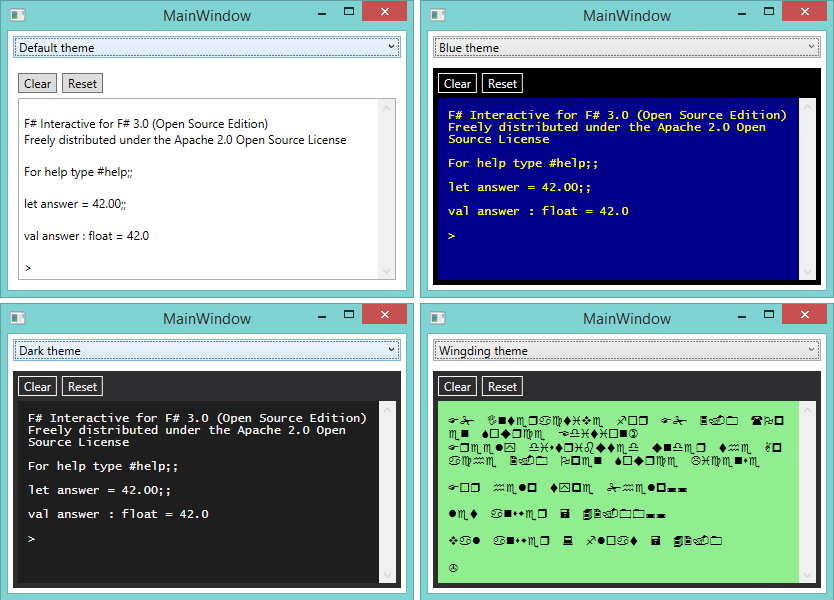Click the prompt symbol in Wingding theme console
The width and height of the screenshot is (834, 600).
click(453, 568)
